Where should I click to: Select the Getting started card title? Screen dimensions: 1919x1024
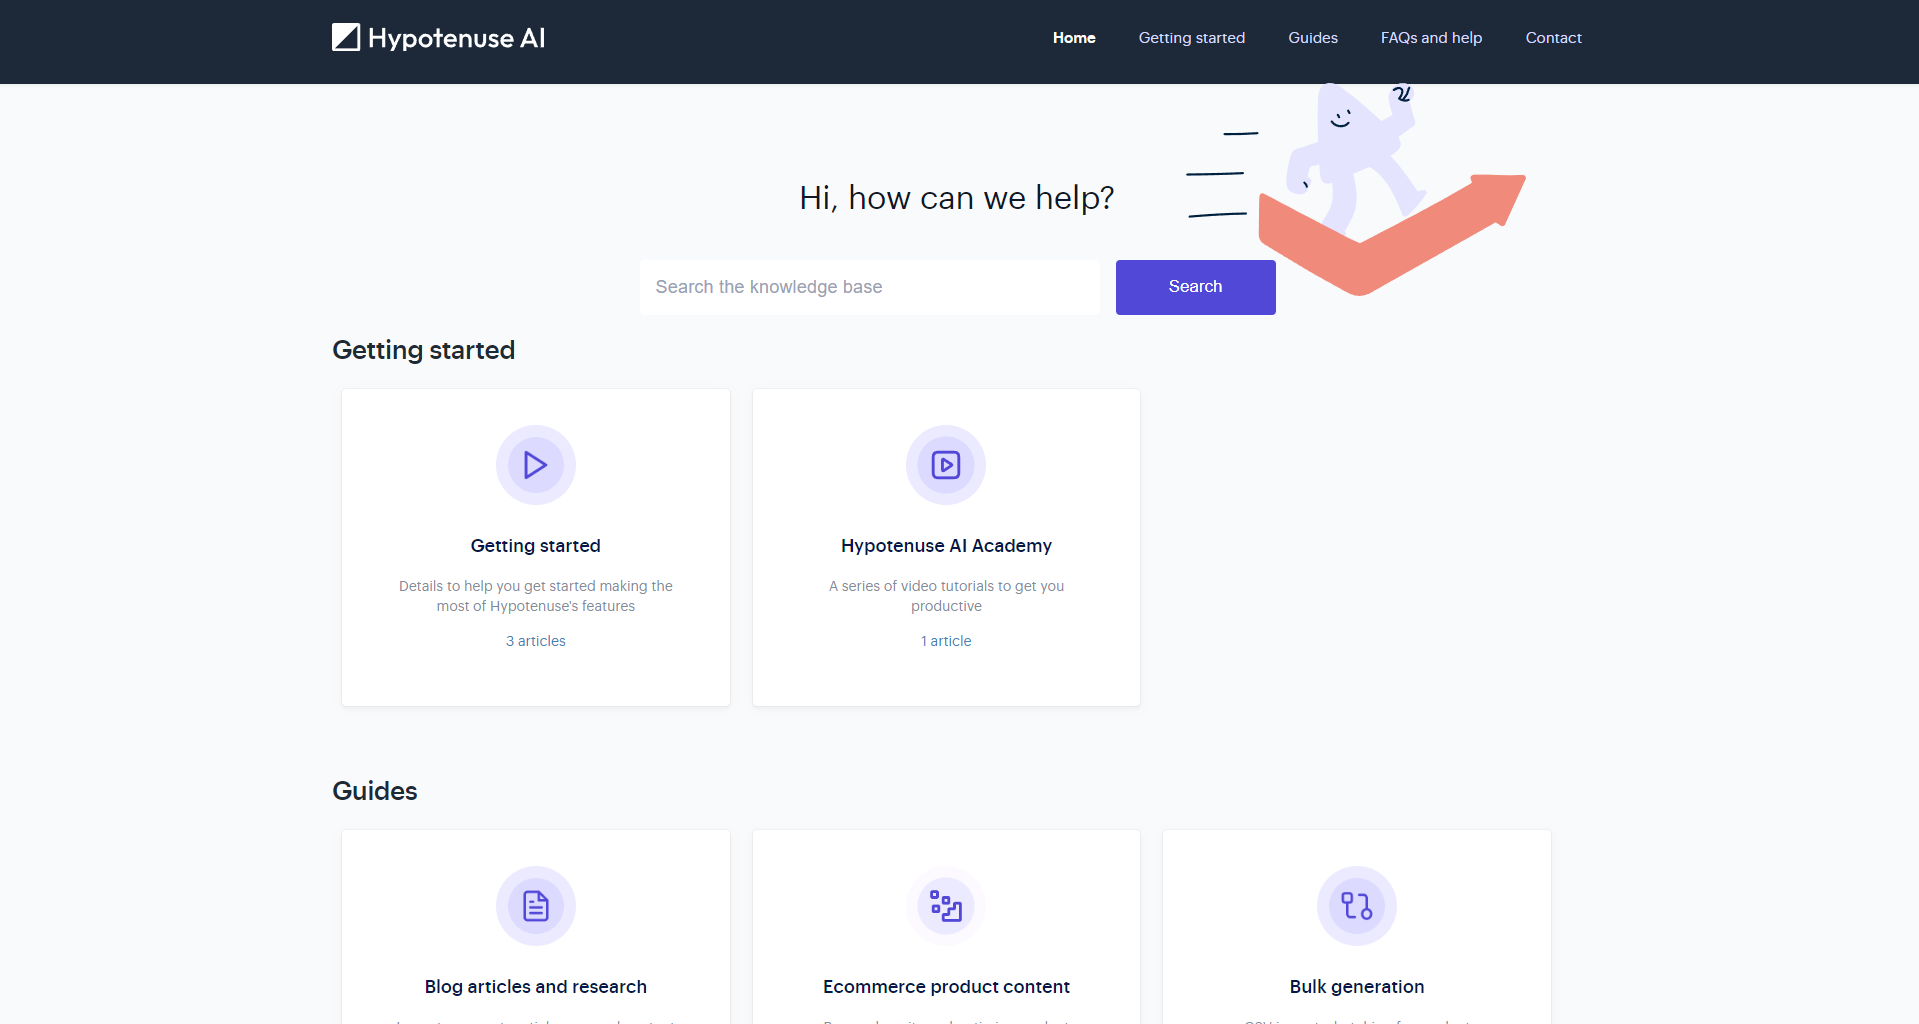point(535,546)
